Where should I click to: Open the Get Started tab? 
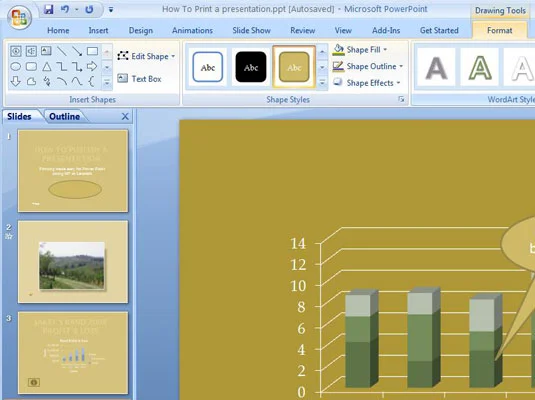[x=439, y=30]
